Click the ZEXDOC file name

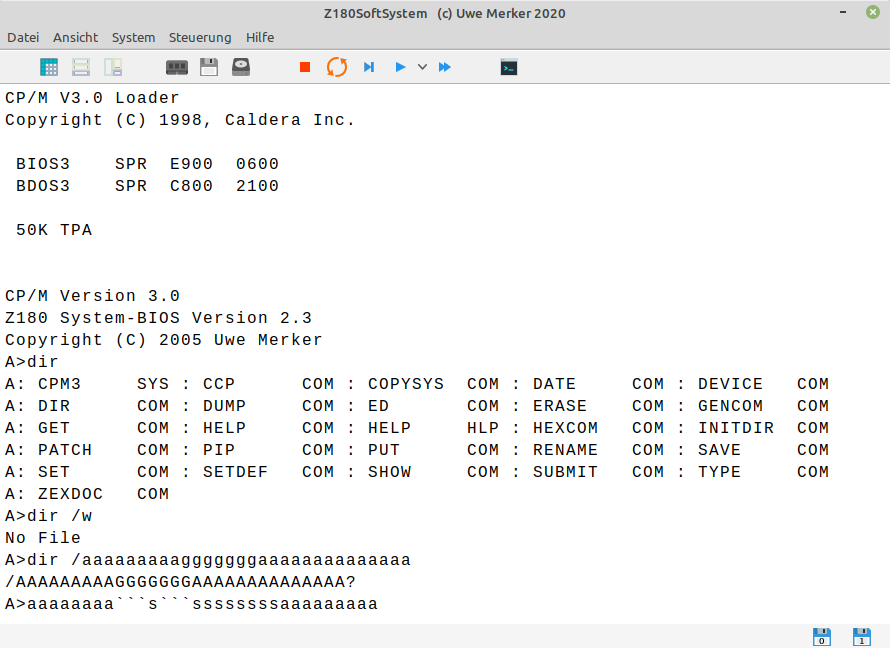point(70,494)
